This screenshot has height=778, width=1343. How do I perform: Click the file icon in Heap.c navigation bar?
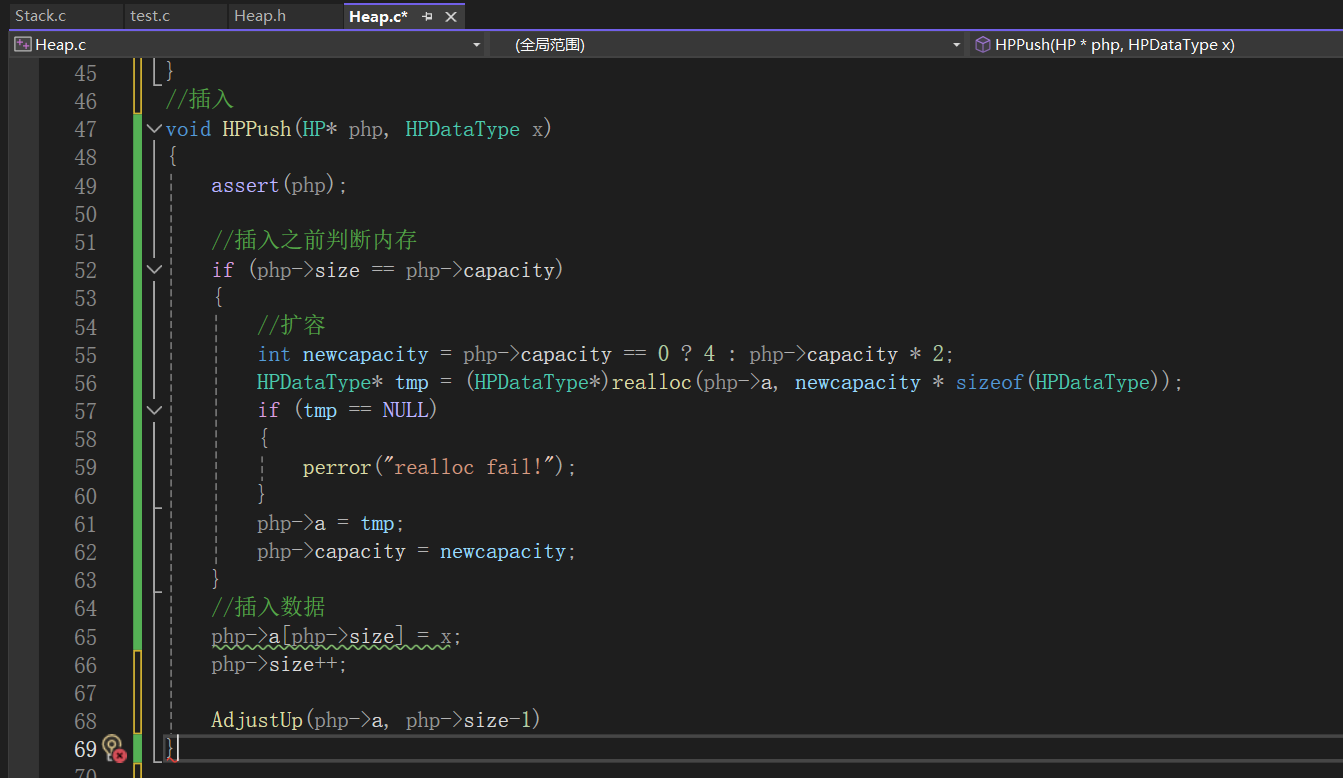[22, 44]
